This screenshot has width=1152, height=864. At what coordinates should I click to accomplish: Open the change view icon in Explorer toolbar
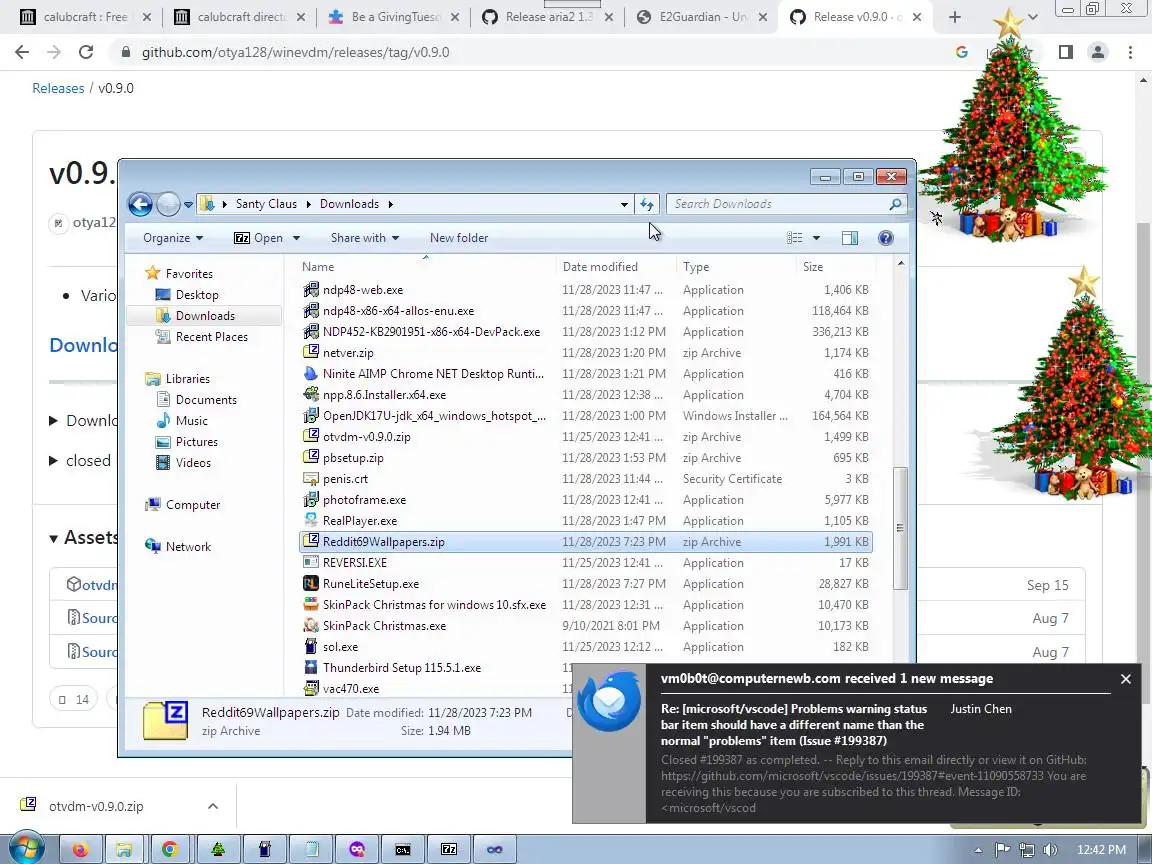pos(794,238)
